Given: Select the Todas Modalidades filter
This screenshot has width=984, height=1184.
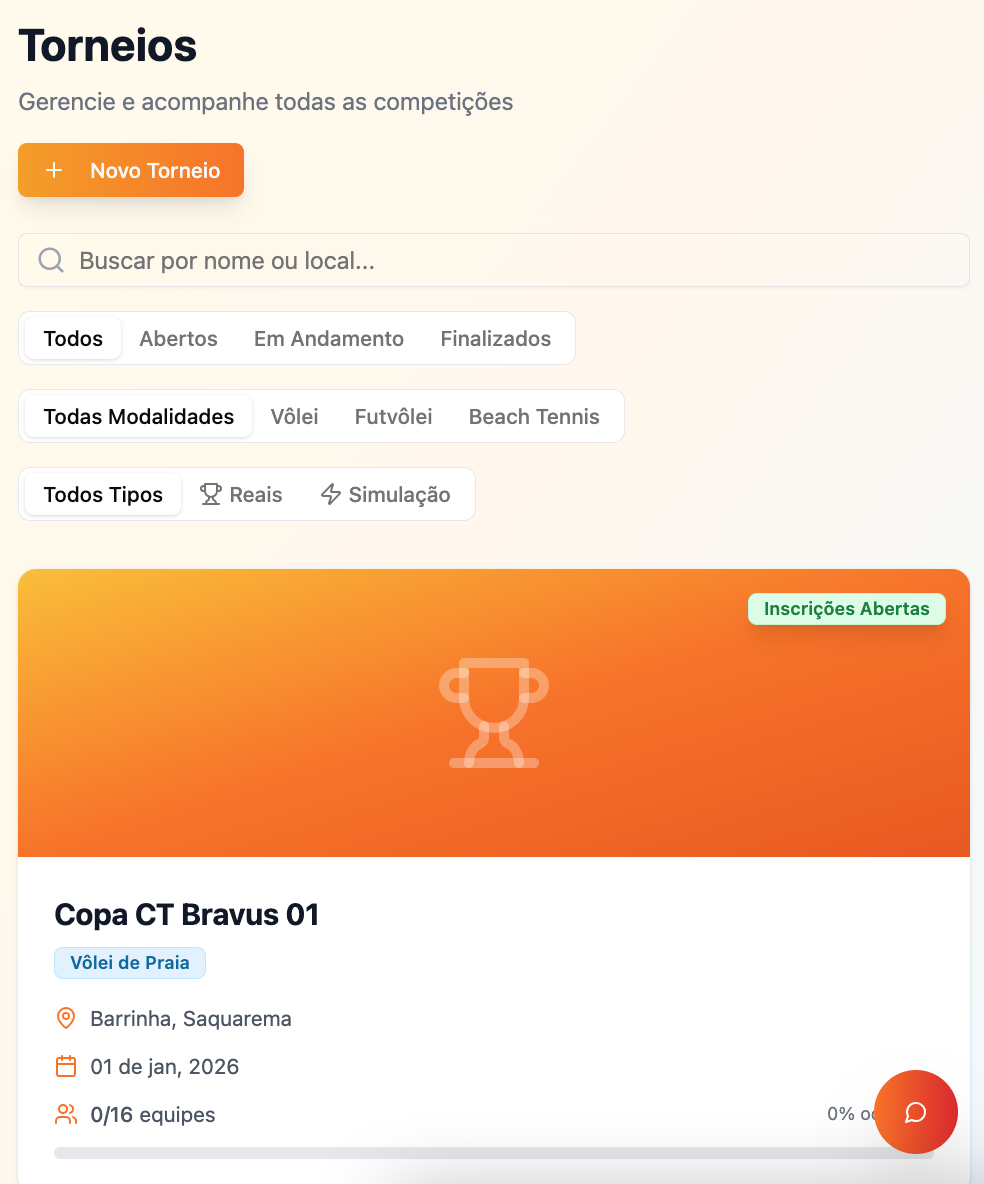Looking at the screenshot, I should 139,417.
